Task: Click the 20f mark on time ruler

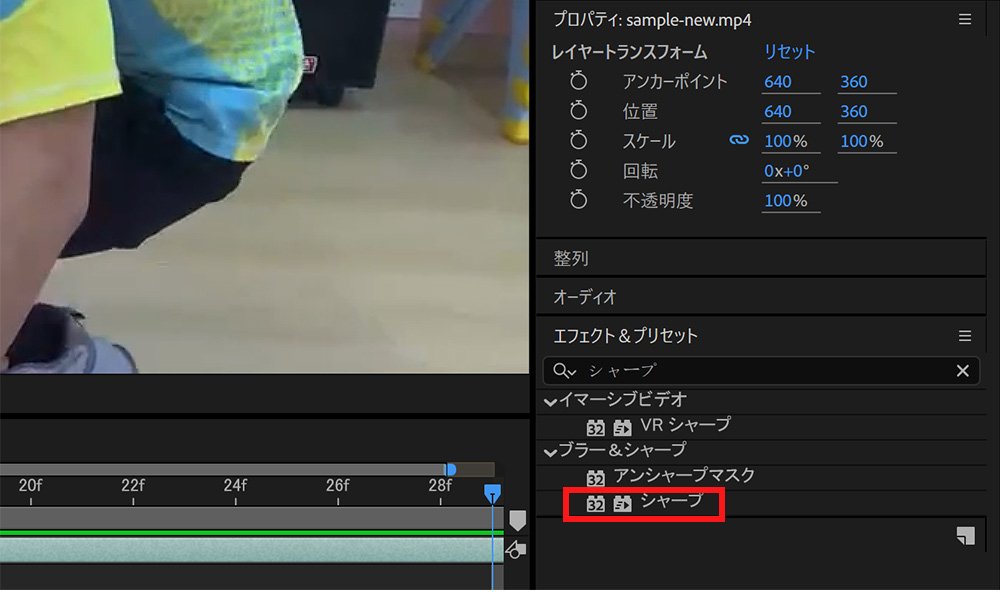Action: tap(30, 486)
